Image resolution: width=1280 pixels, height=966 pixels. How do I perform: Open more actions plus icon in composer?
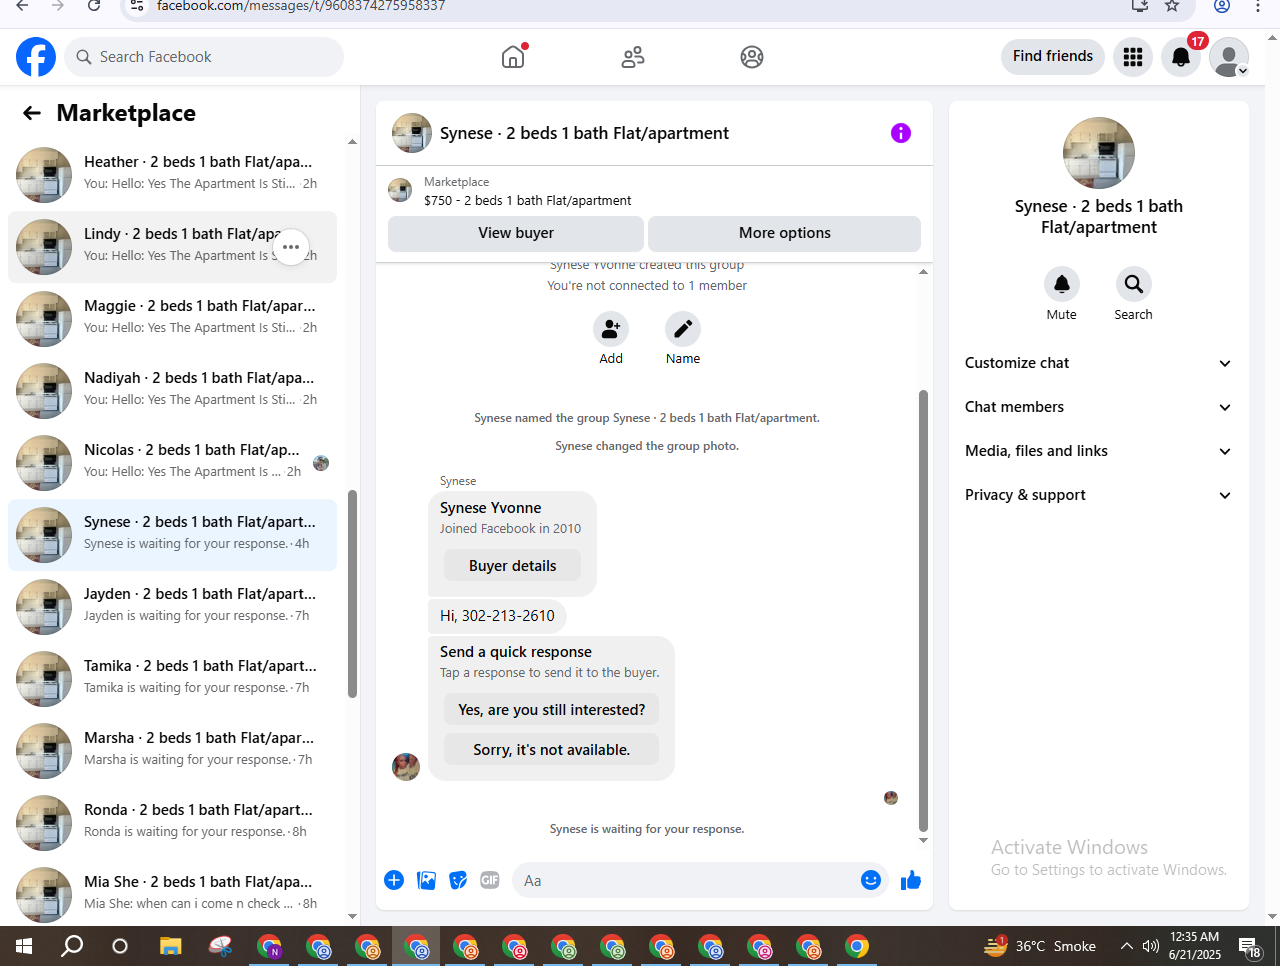pos(394,880)
